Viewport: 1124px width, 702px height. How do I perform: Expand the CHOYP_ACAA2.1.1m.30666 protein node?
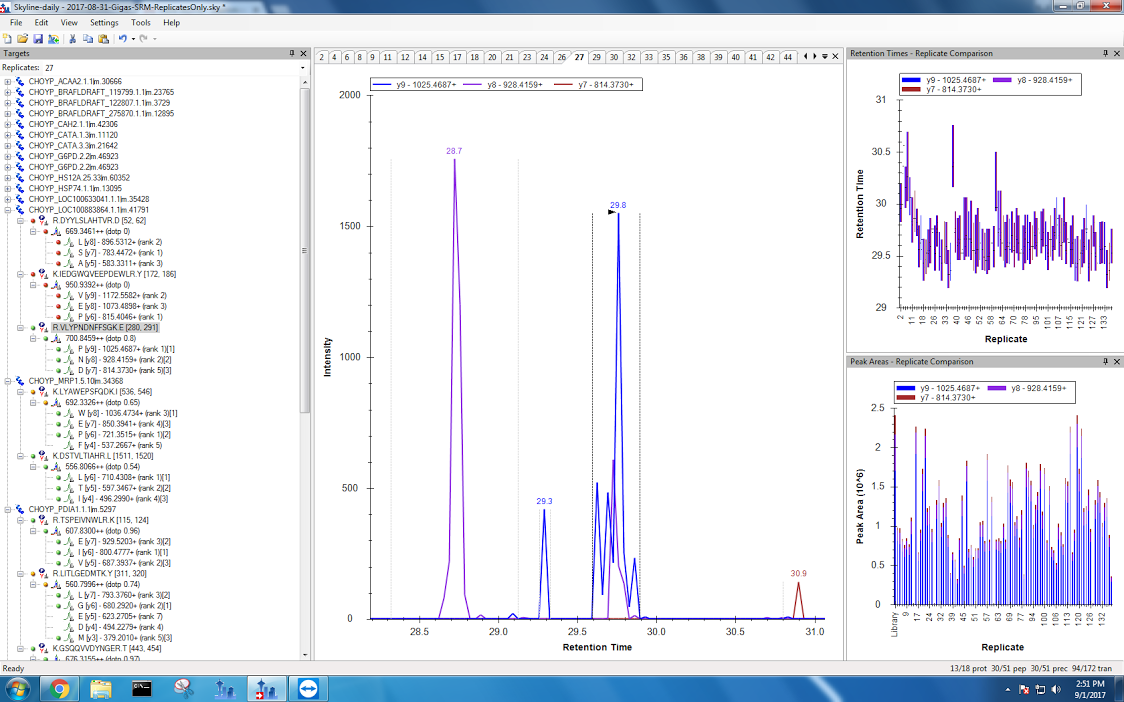point(9,82)
